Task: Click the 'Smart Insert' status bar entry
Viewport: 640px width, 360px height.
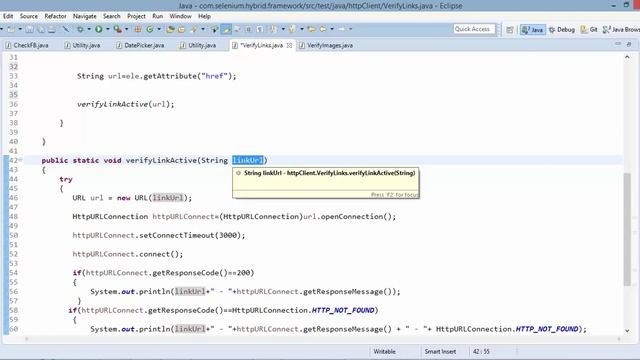Action: (x=440, y=351)
